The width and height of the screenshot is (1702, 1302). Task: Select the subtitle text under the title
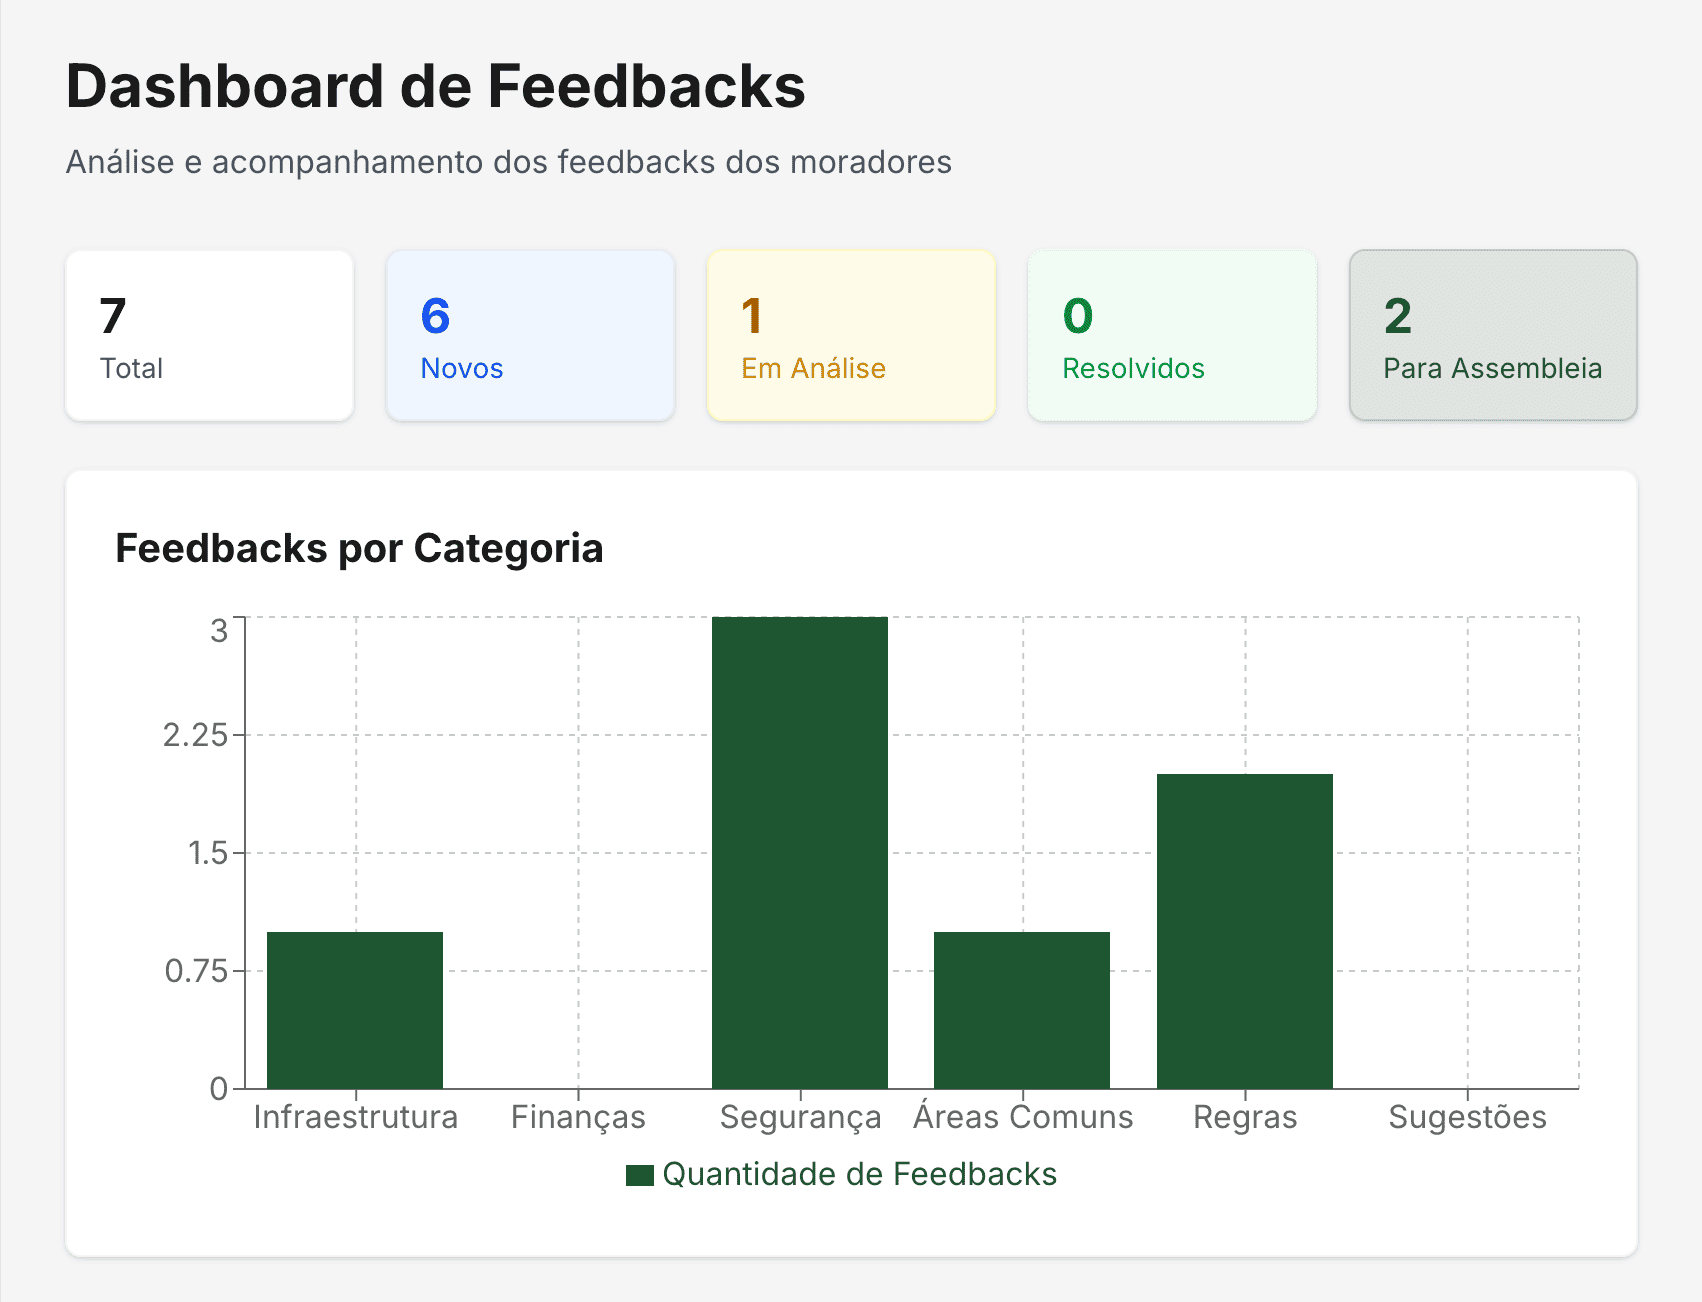pos(509,162)
